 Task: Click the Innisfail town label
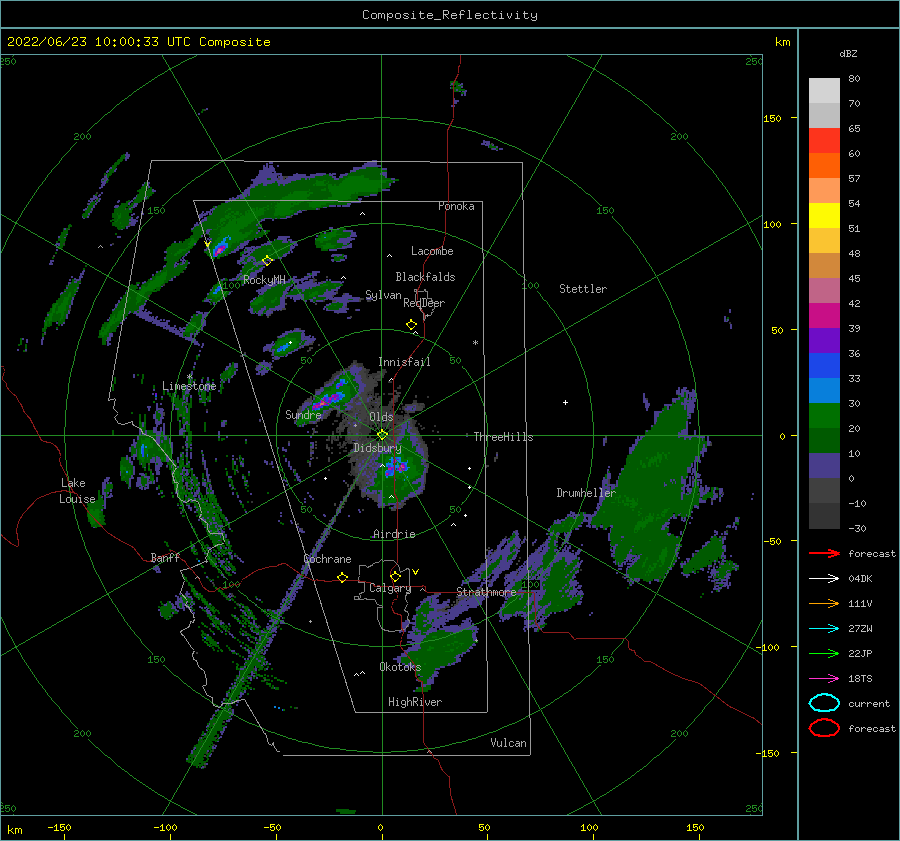(x=404, y=362)
